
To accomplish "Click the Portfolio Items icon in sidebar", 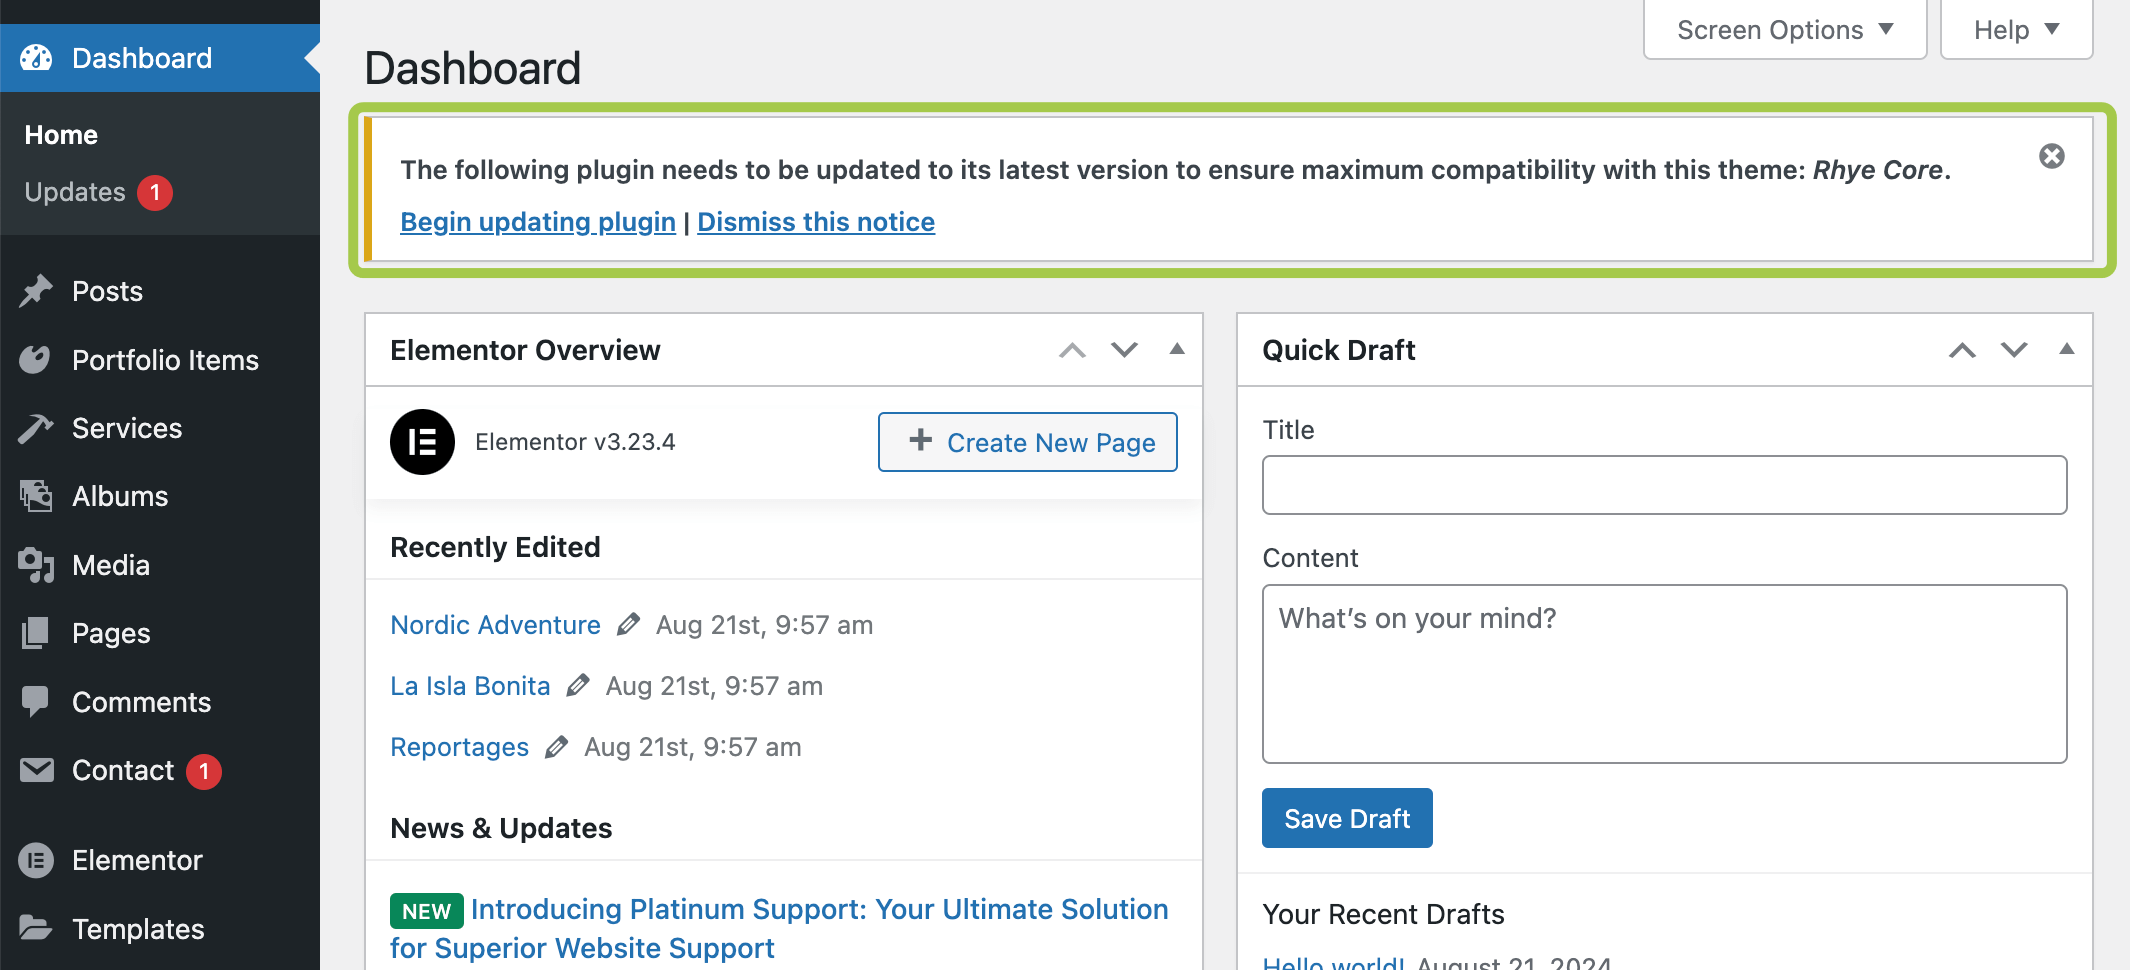I will 36,360.
